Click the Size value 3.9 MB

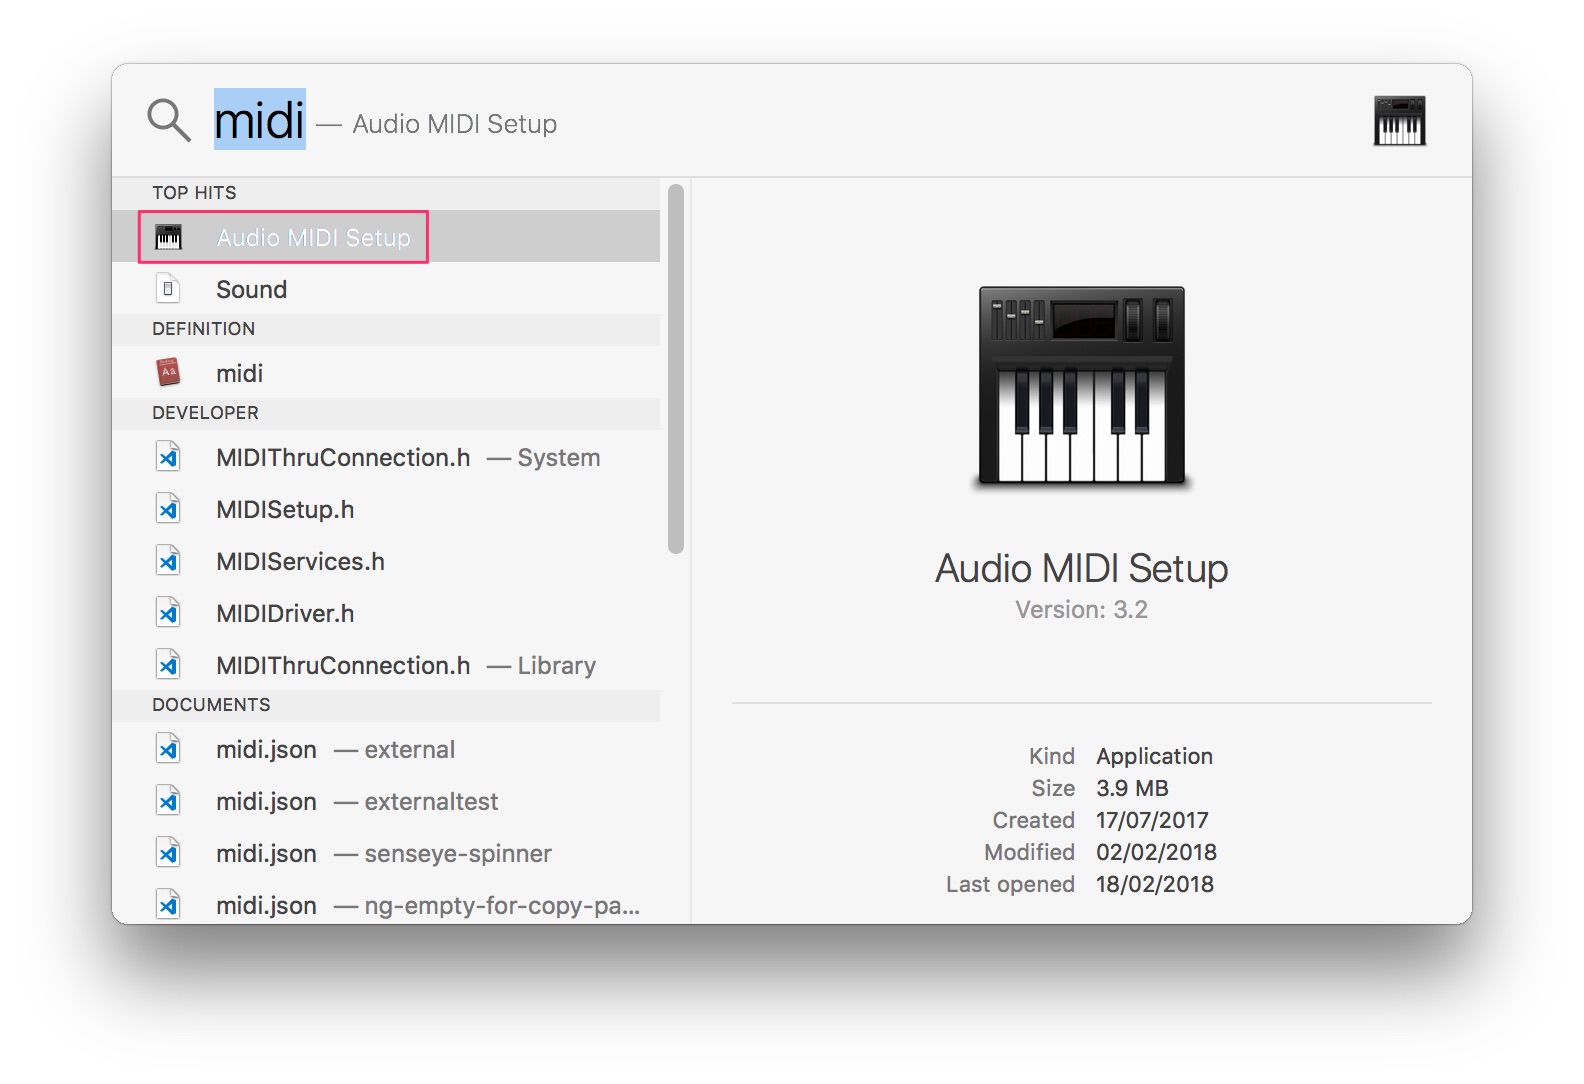click(1132, 788)
